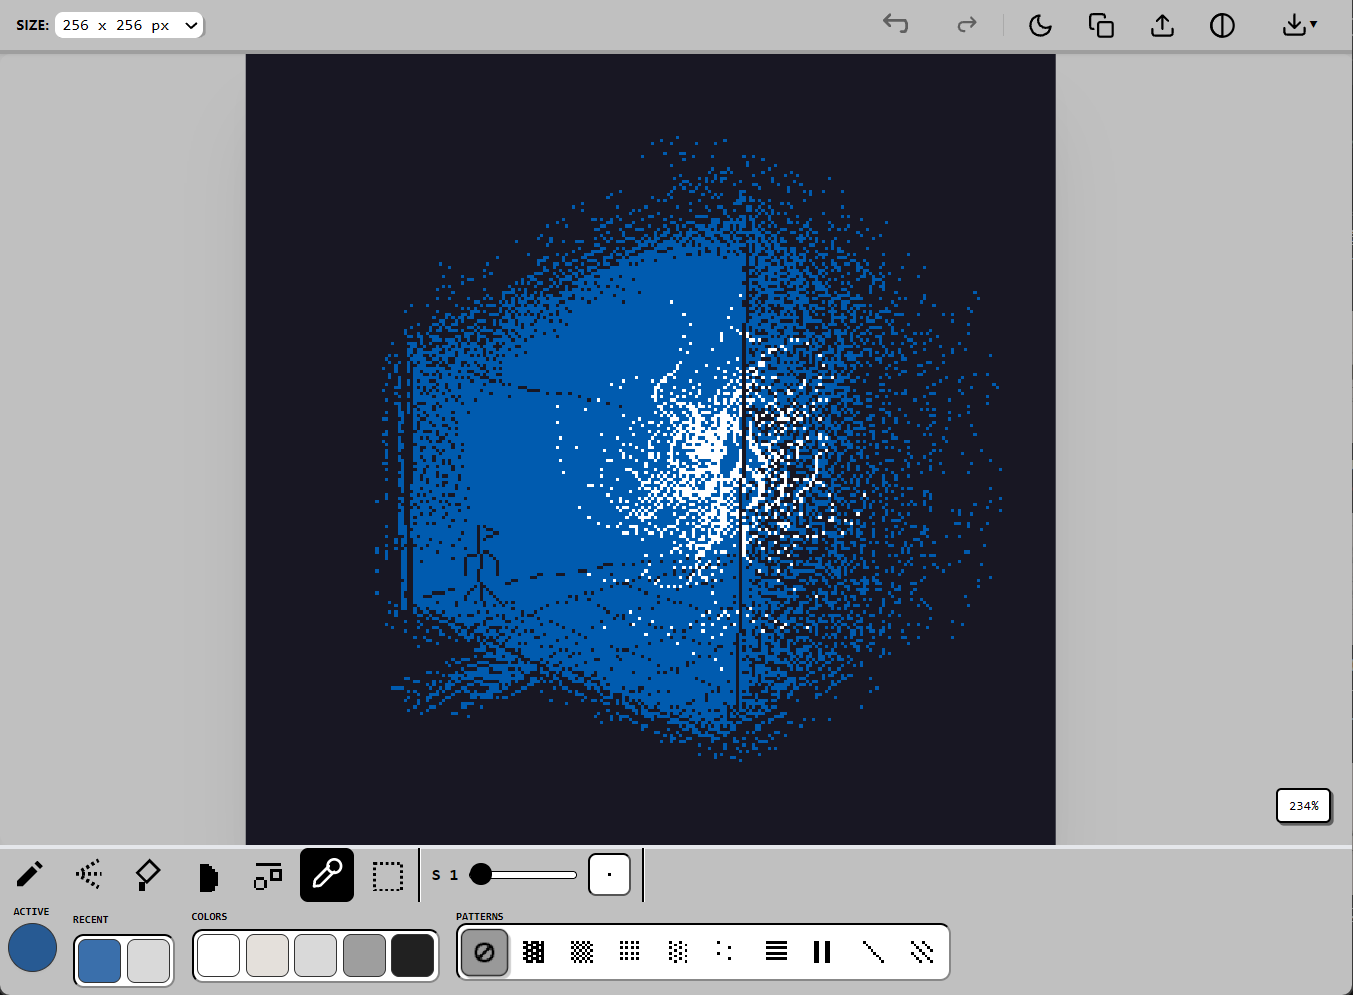Screen dimensions: 1353x995
Task: Select the light dotted pattern
Action: coord(678,952)
